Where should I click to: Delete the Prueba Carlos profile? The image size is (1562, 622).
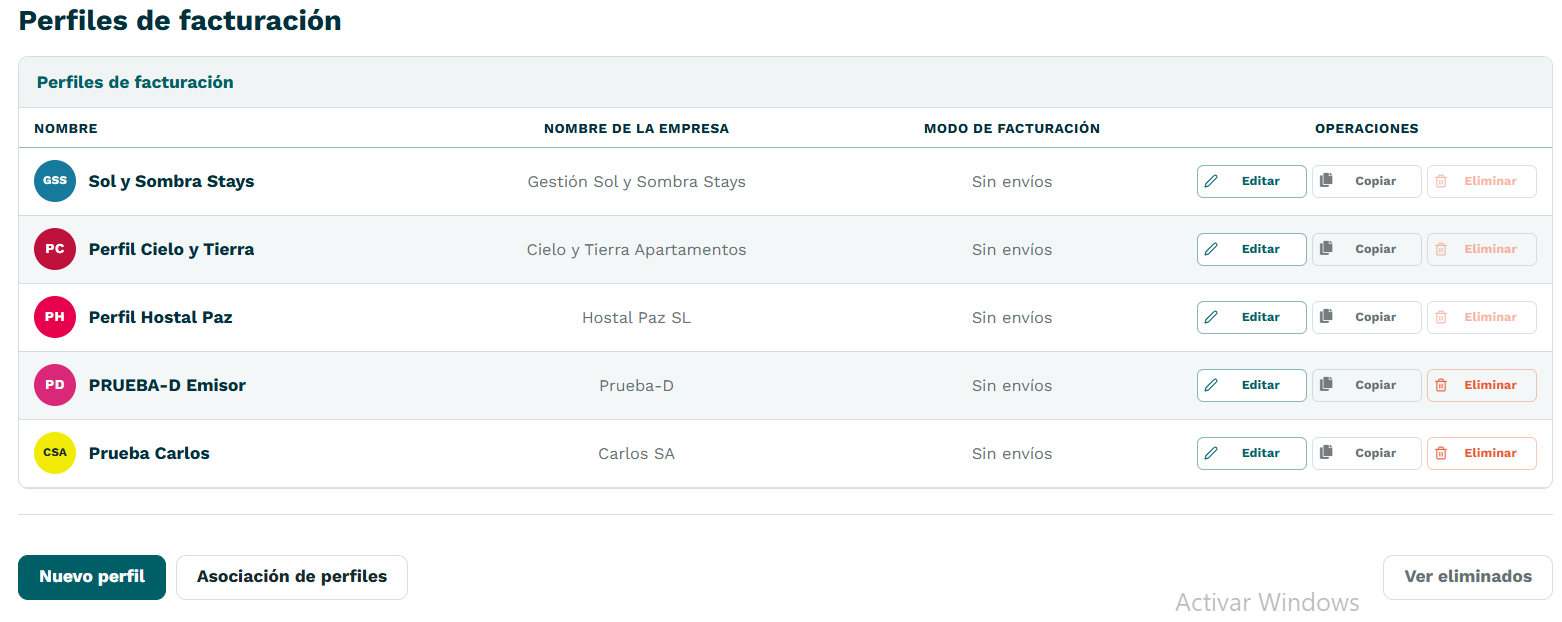click(1481, 453)
